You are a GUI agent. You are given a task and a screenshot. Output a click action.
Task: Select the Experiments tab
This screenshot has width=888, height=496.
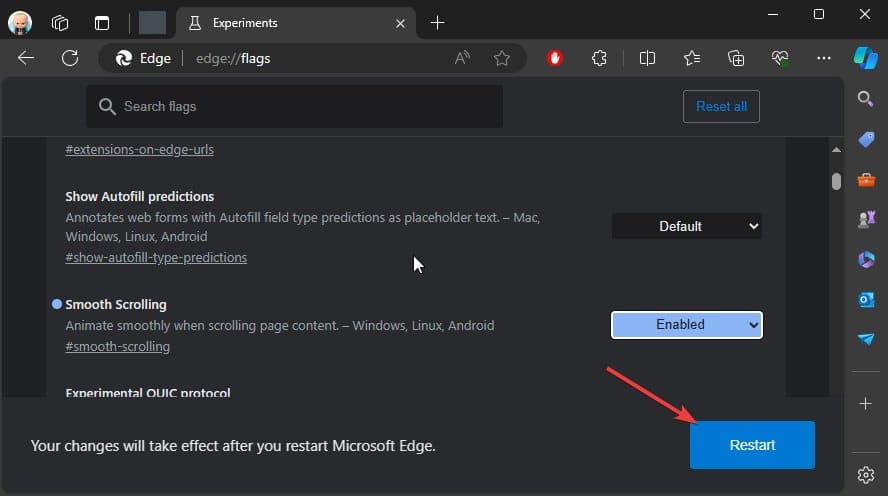coord(296,23)
